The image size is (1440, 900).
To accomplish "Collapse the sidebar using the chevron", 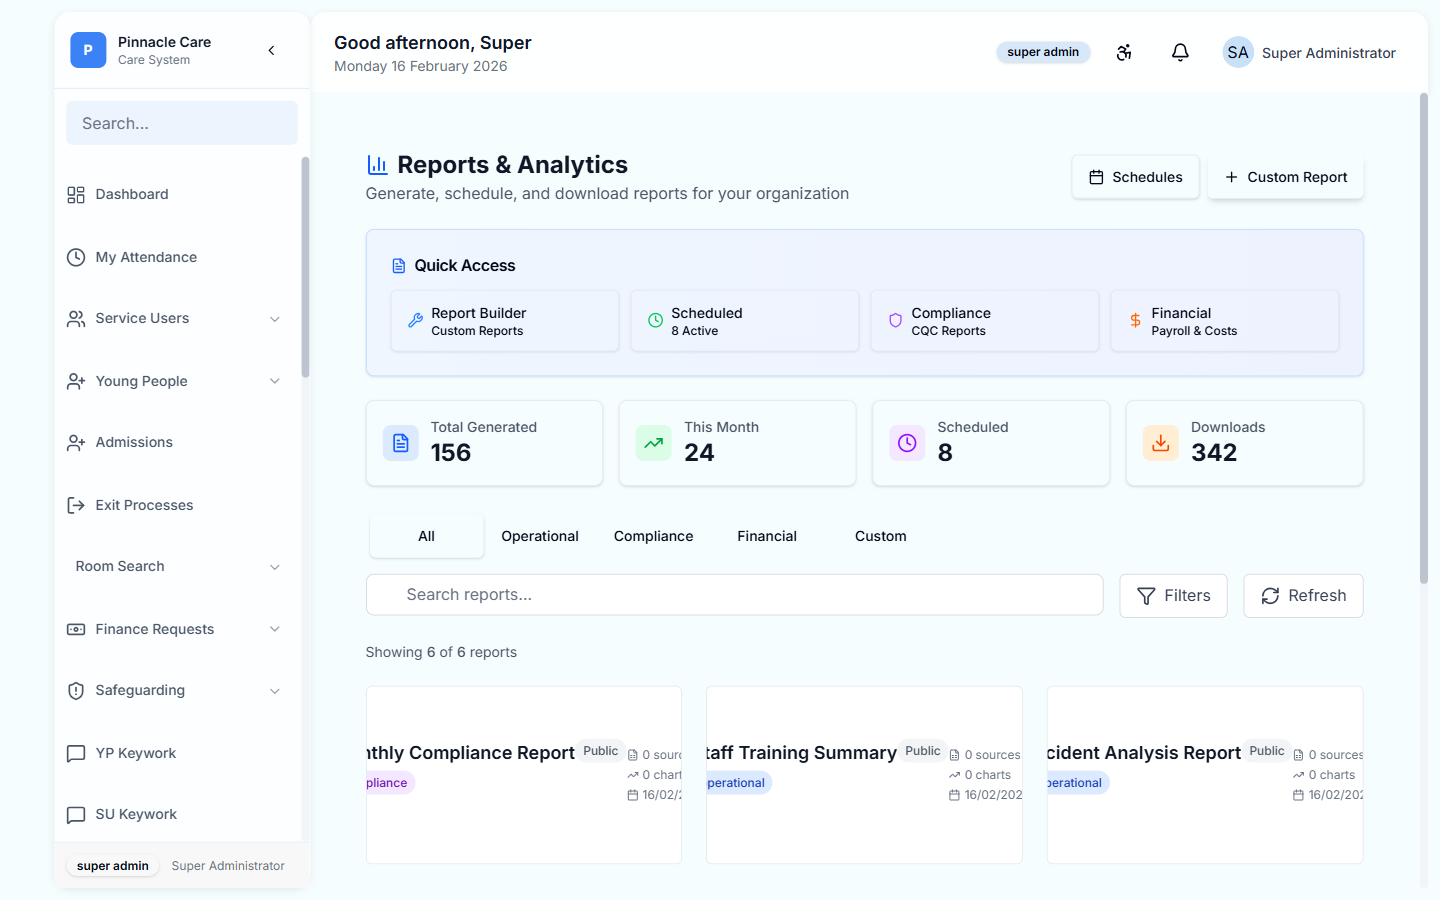I will pyautogui.click(x=271, y=49).
